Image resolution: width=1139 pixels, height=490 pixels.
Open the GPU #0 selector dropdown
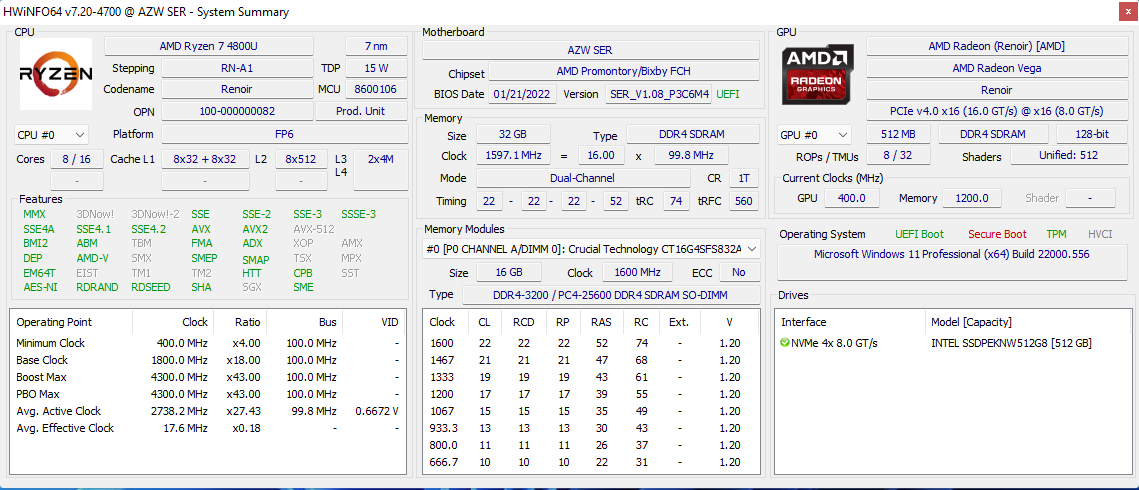point(814,135)
